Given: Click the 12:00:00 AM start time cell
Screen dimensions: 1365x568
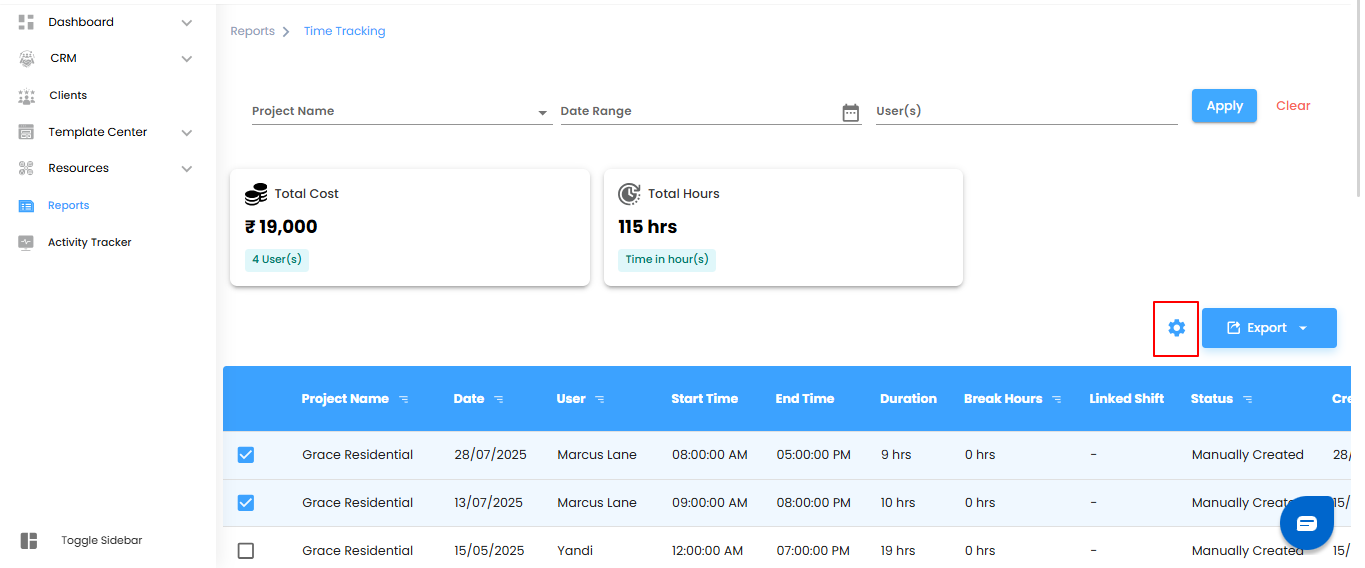Looking at the screenshot, I should click(707, 551).
